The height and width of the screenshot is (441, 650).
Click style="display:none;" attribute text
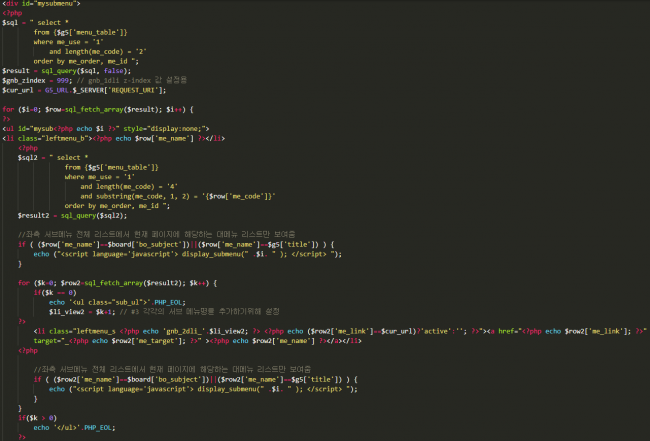(x=164, y=128)
